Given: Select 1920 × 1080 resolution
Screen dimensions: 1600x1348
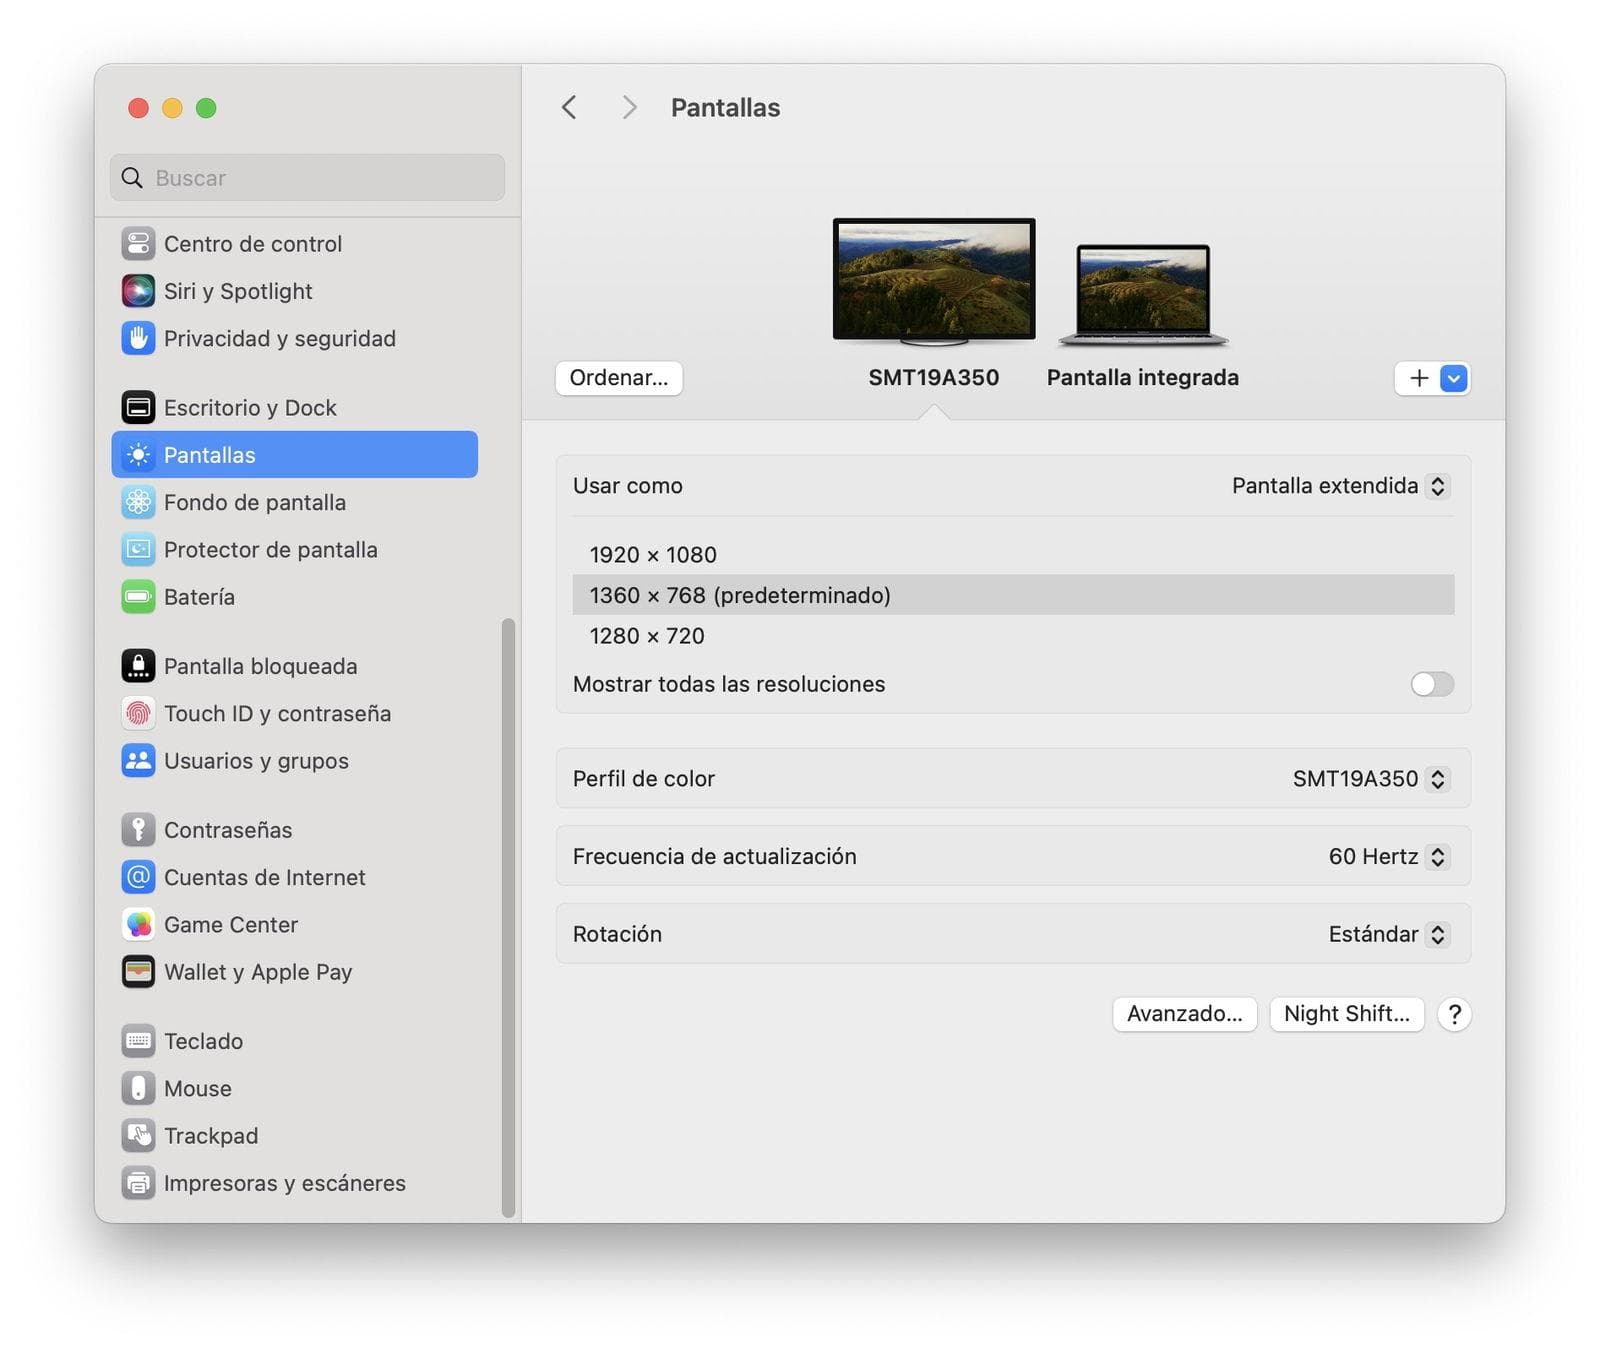Looking at the screenshot, I should pos(1013,555).
